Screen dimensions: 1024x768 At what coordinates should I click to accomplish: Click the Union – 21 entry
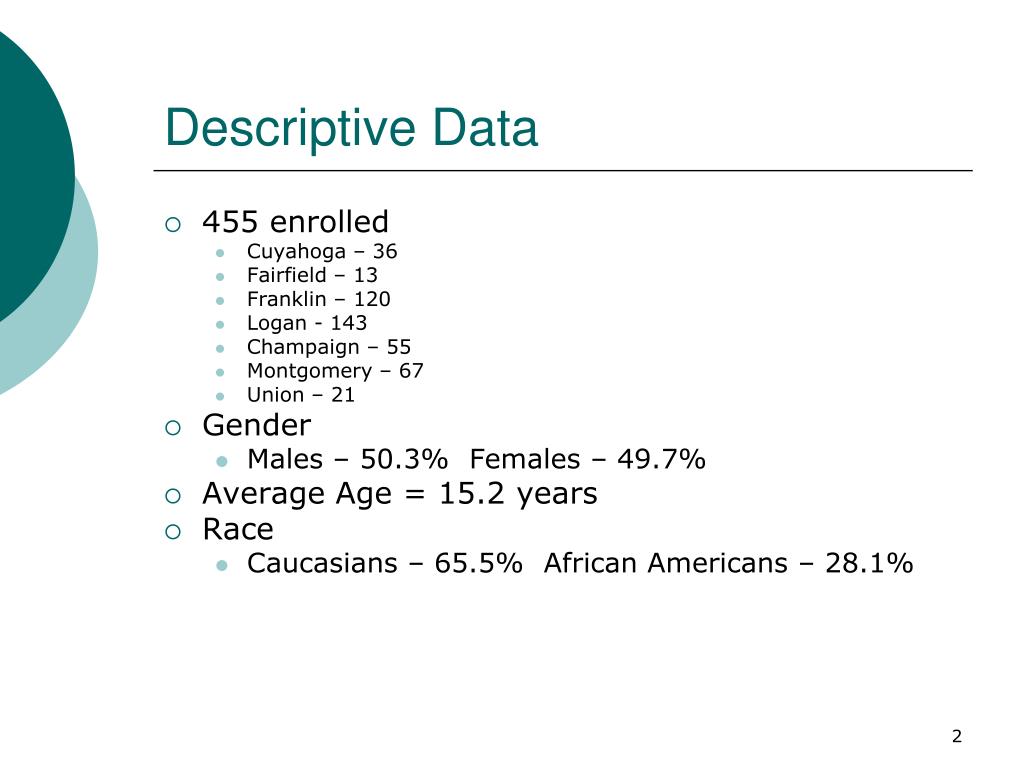click(x=301, y=395)
